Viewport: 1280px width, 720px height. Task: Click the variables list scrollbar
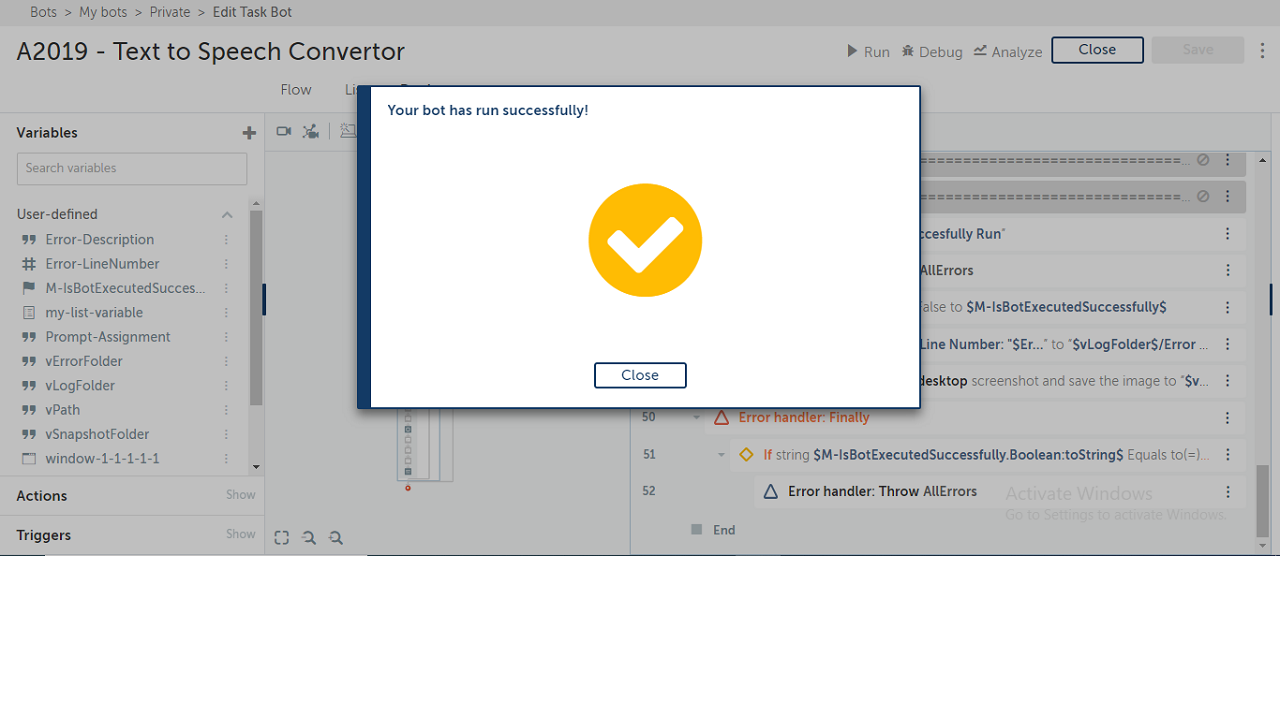pos(256,308)
